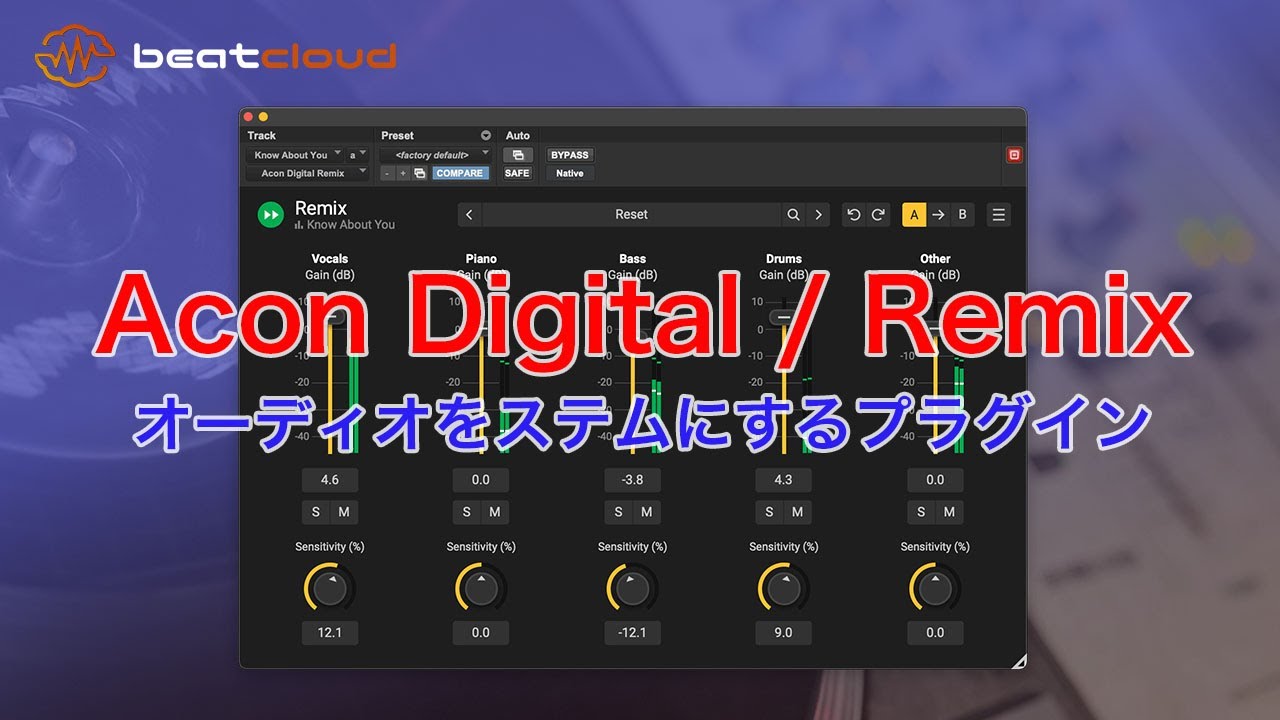Click the Other sensitivity knob

tap(935, 588)
